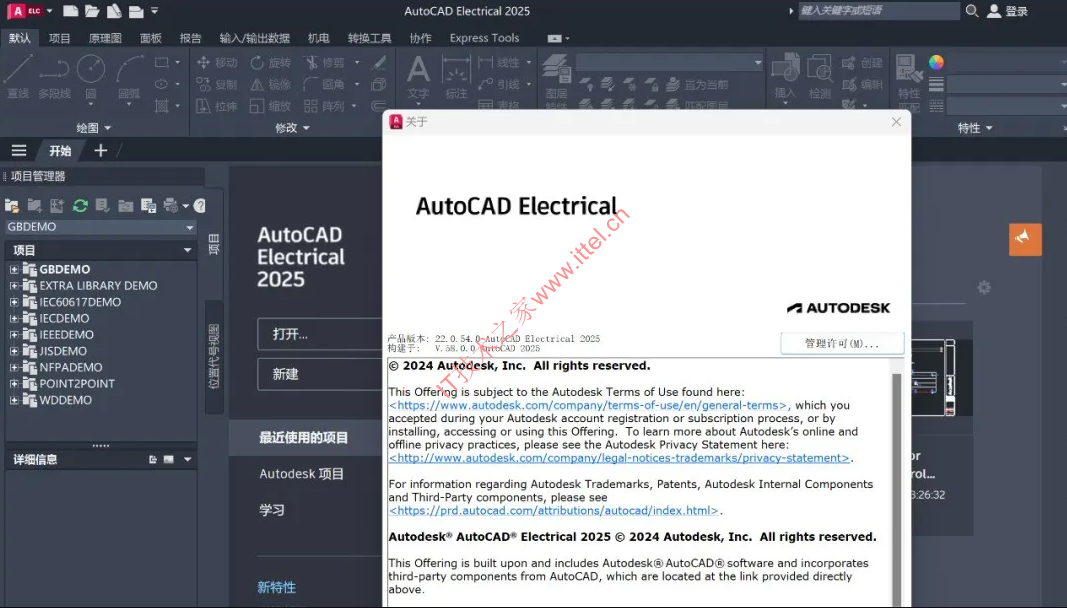Open the Express Tools ribbon tab
The image size is (1067, 608).
coord(485,38)
